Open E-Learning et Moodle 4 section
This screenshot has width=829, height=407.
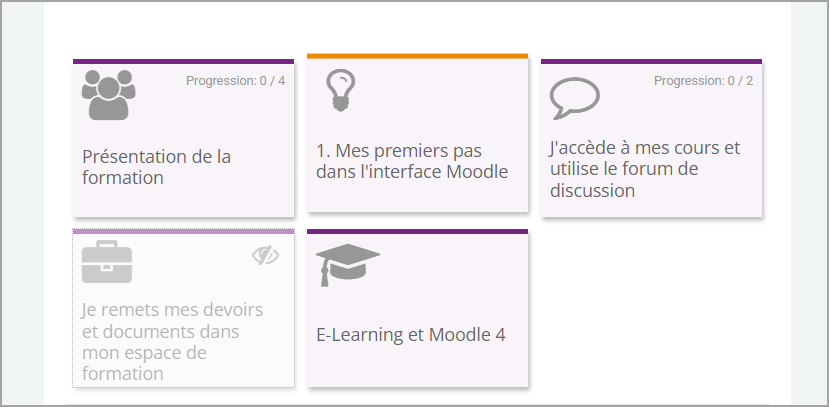[411, 335]
